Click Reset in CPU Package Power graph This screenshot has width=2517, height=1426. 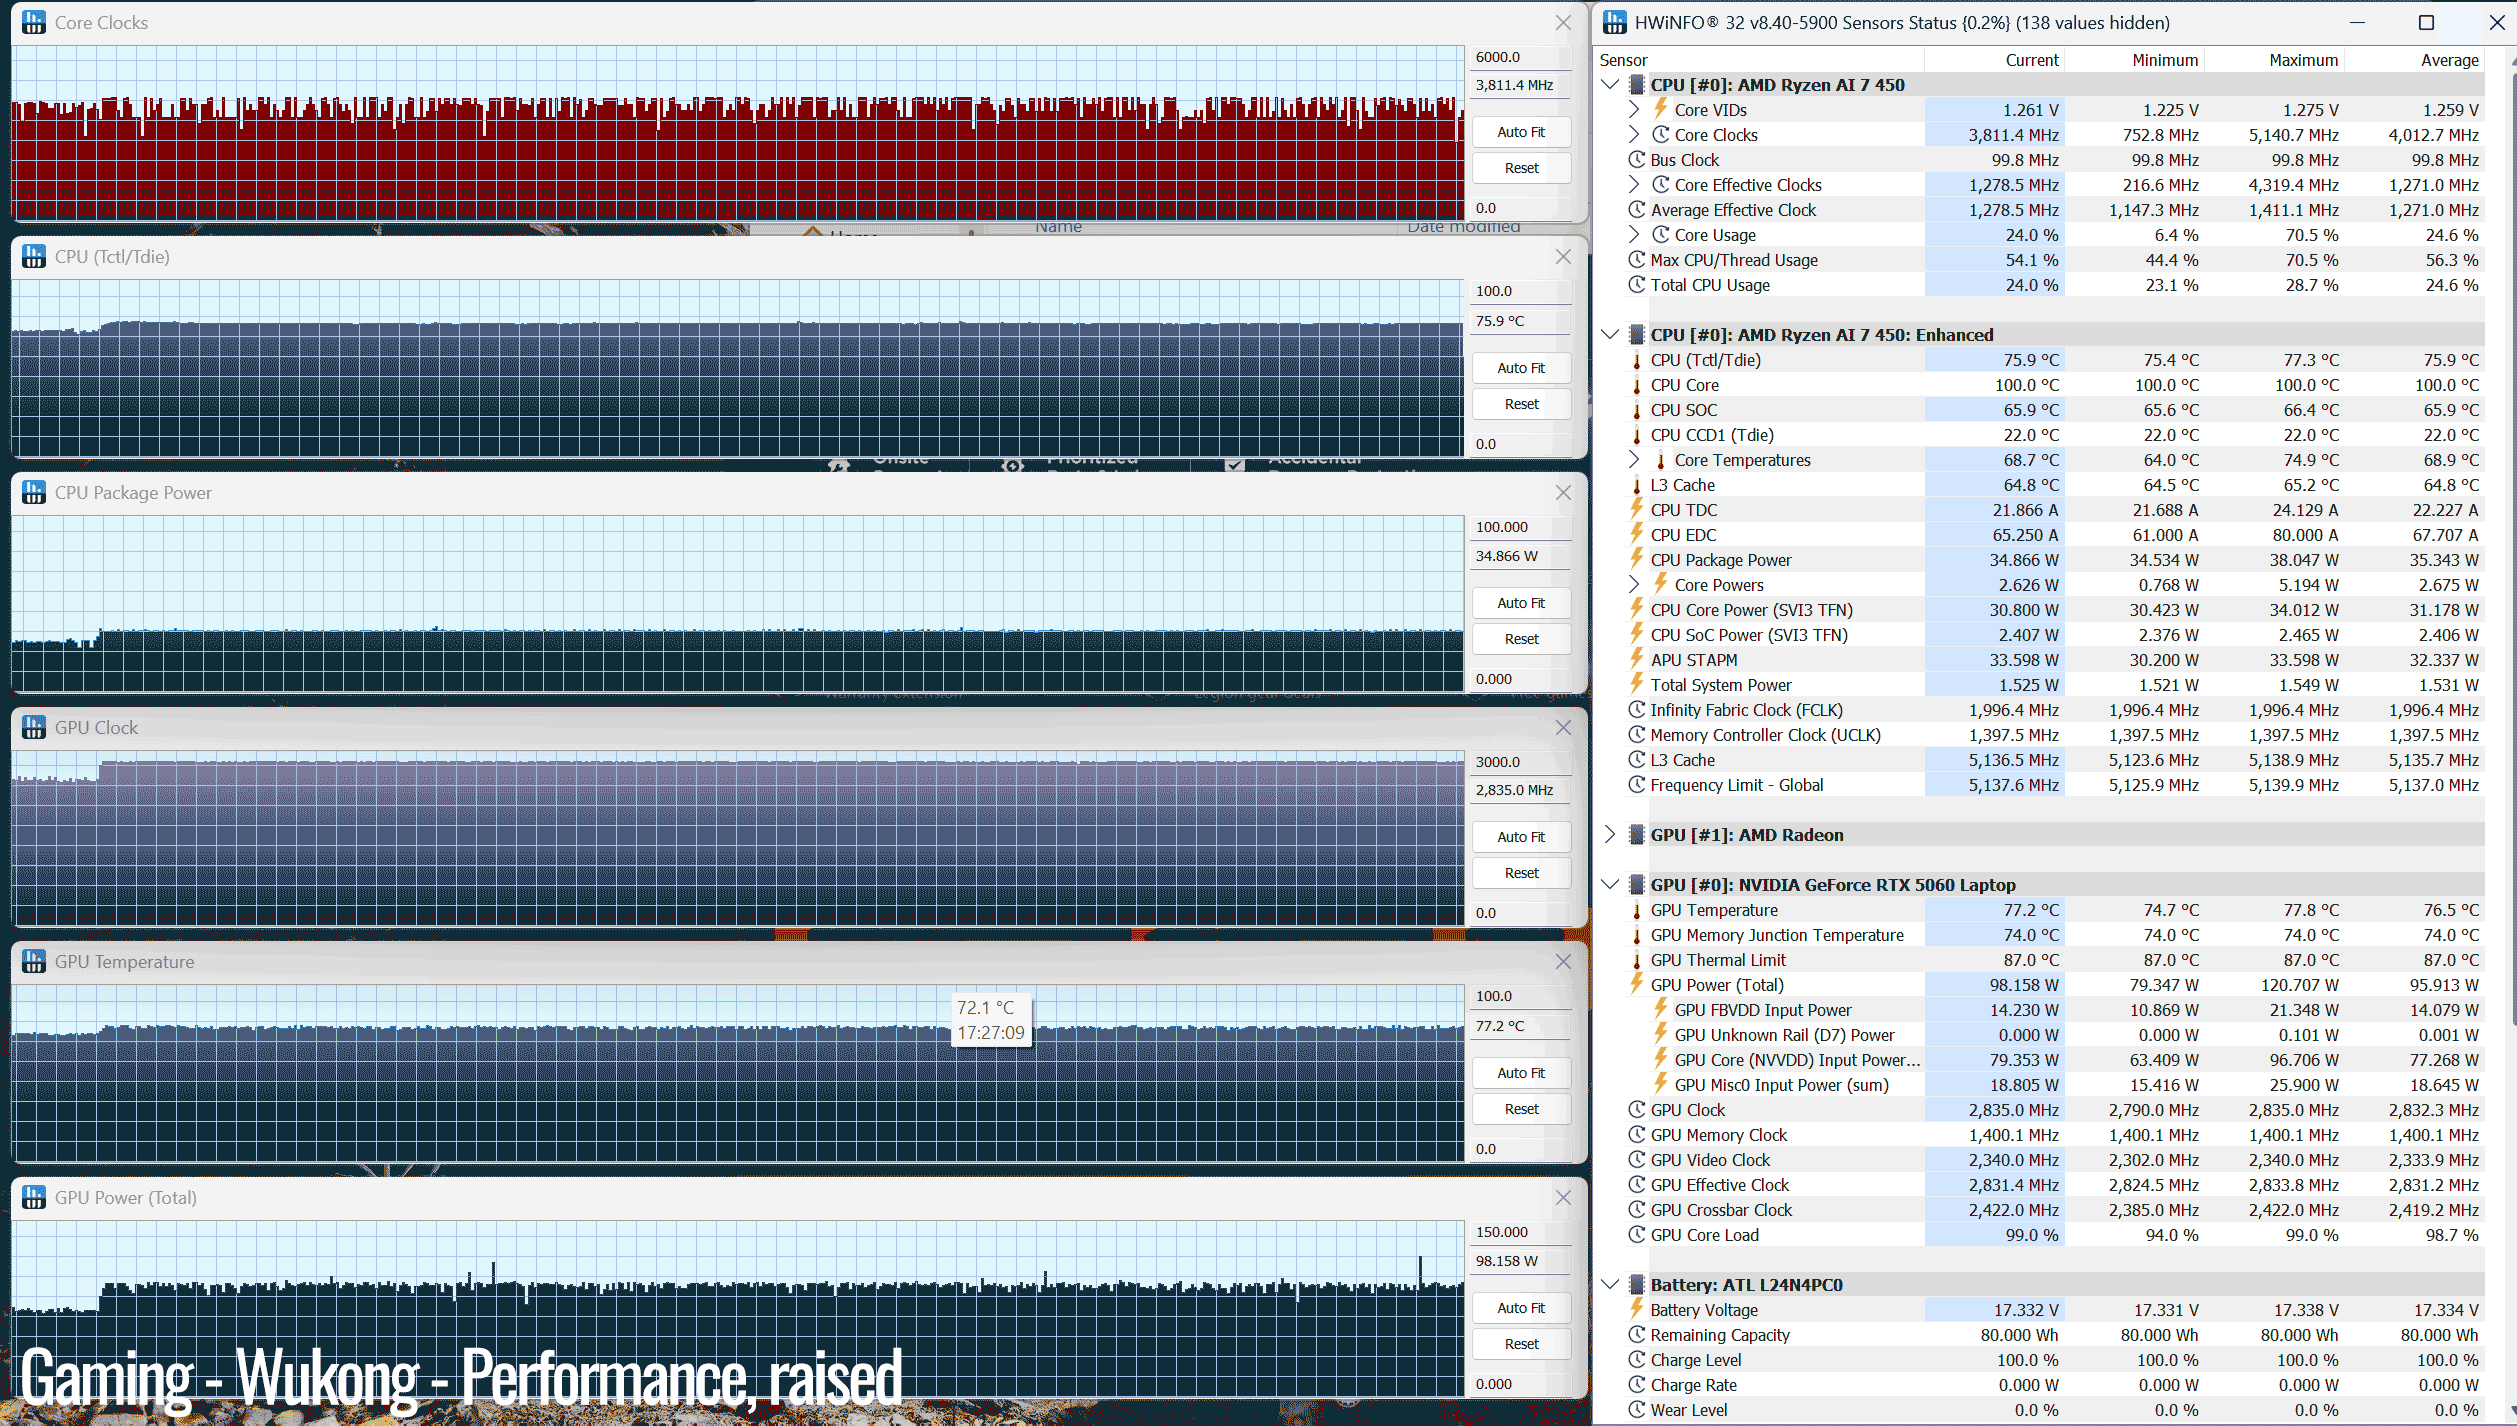click(x=1521, y=639)
